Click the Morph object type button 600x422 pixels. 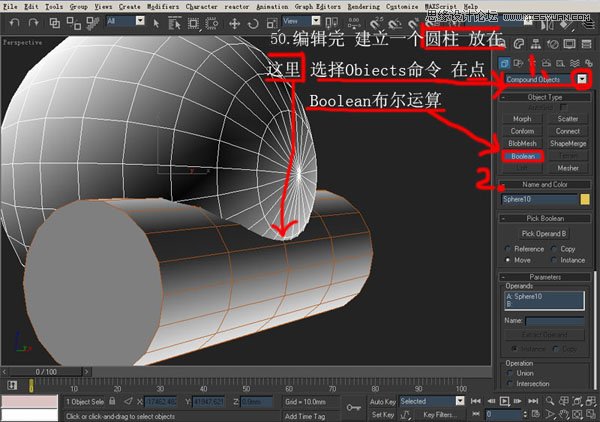pos(522,119)
